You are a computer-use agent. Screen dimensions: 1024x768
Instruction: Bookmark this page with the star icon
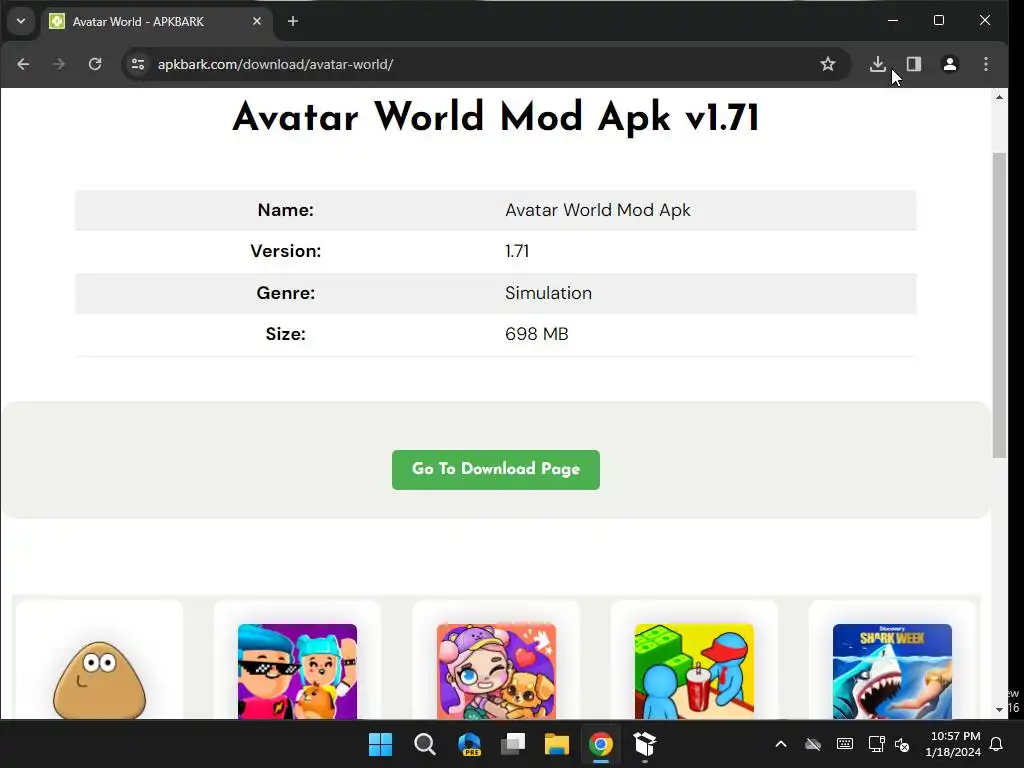828,64
